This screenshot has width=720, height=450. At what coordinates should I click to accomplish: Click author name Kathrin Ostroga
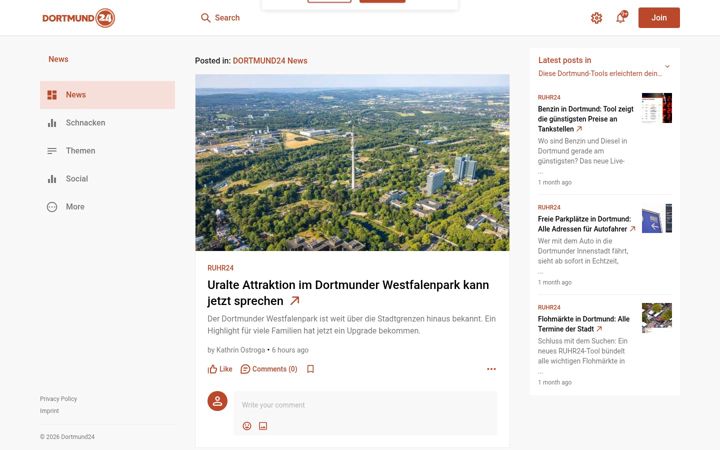[241, 350]
